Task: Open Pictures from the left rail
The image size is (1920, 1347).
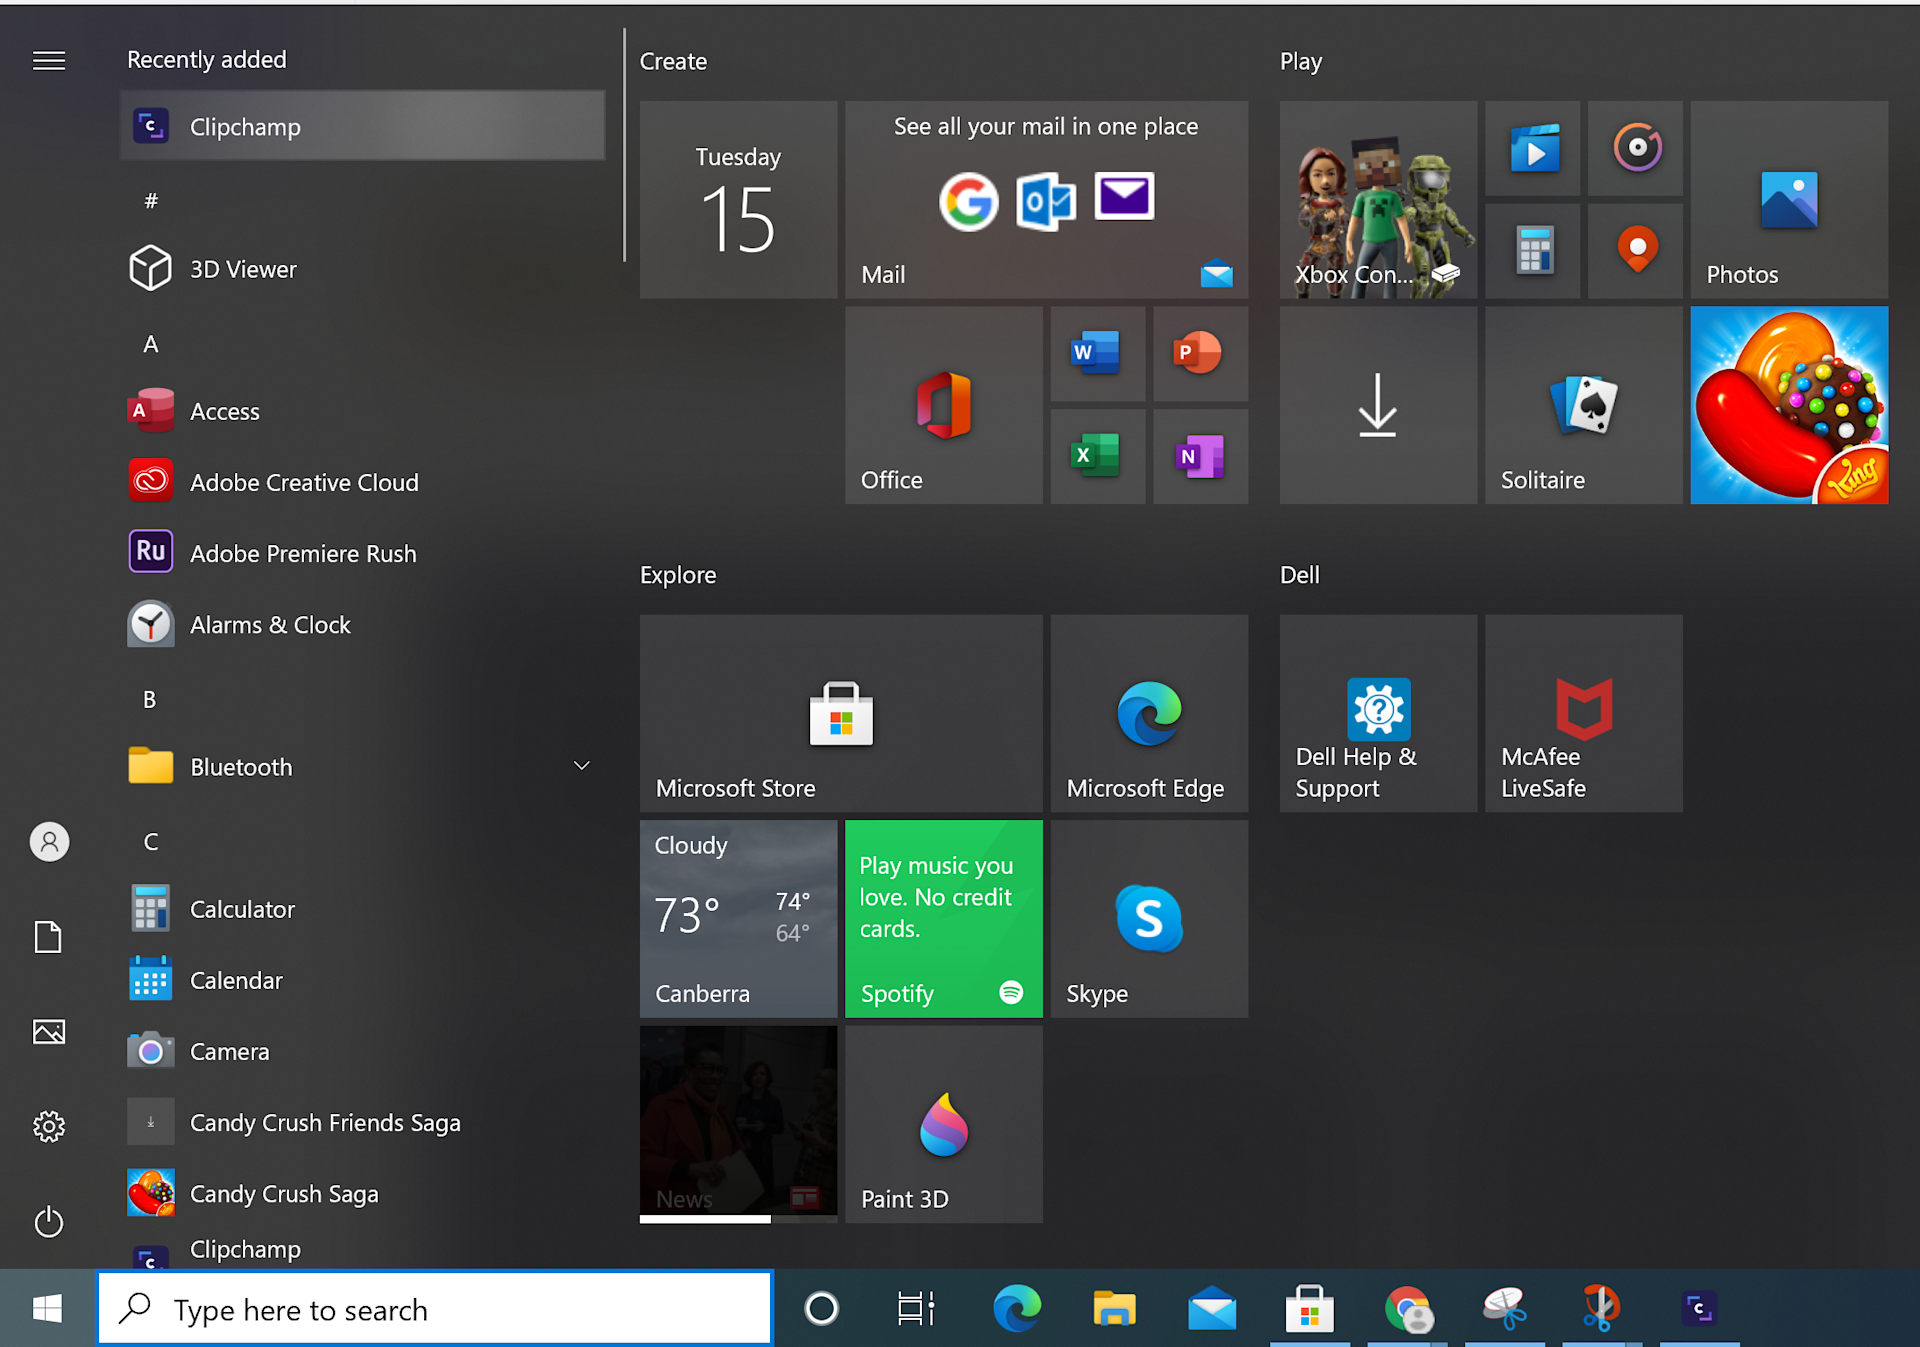Action: tap(49, 1032)
